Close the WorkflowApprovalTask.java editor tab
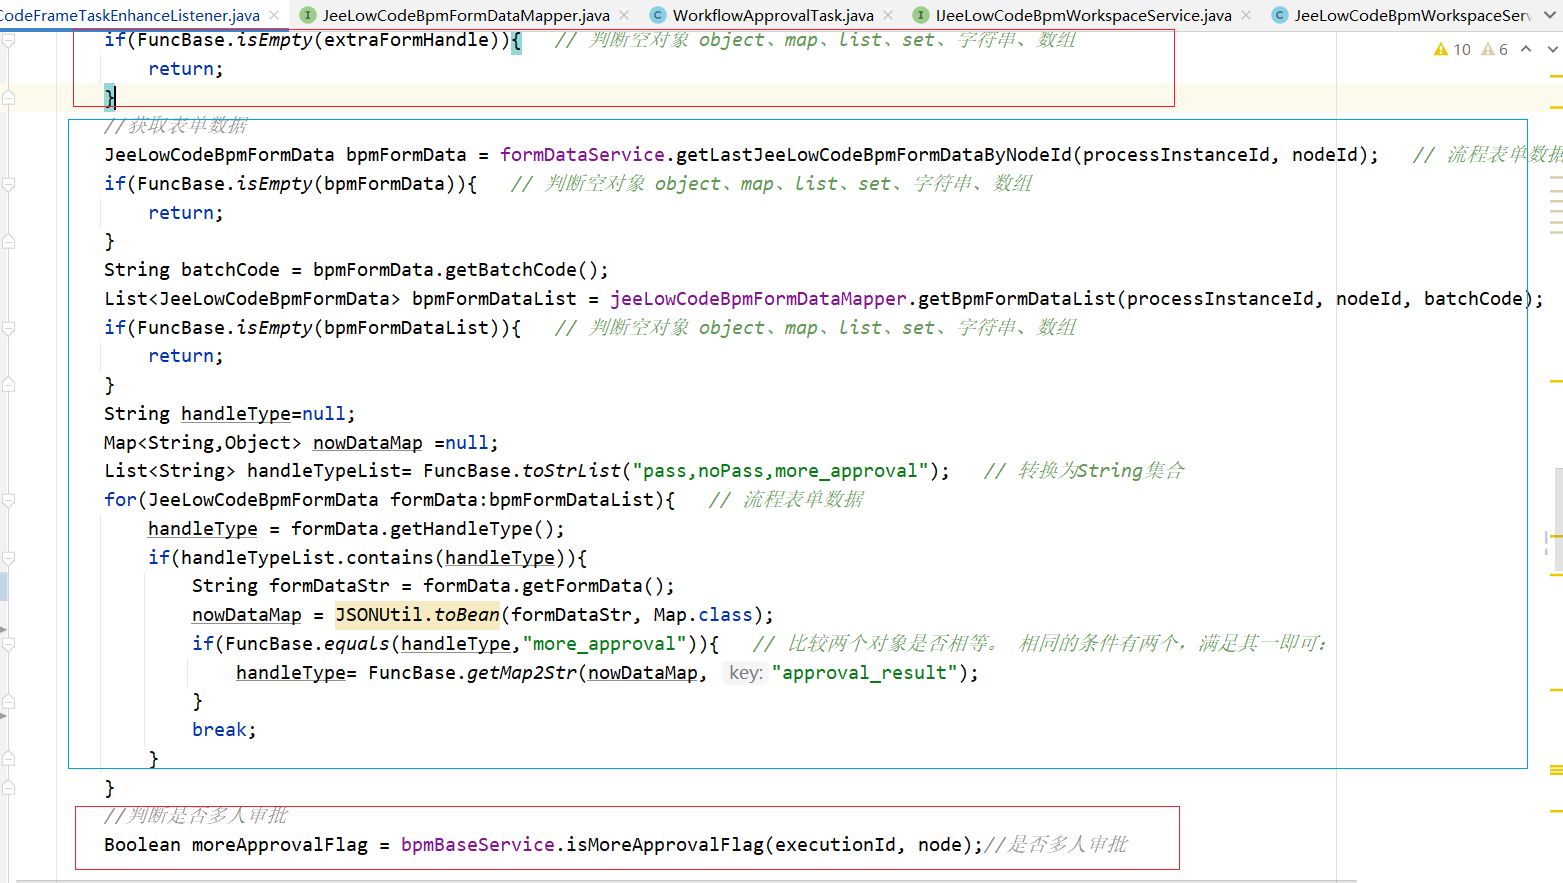 click(888, 15)
